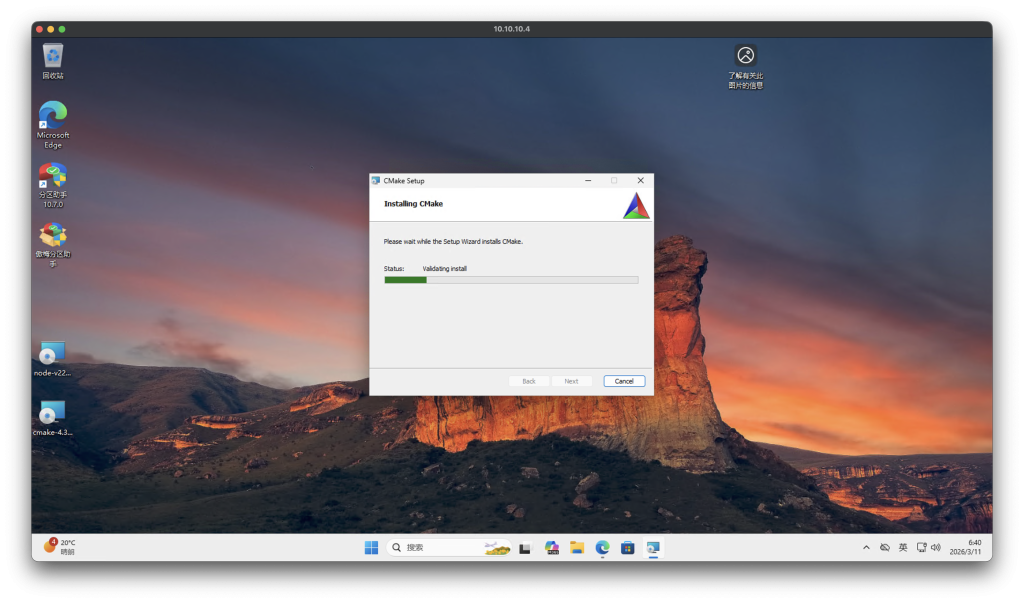Expand the hidden system tray icons chevron
The width and height of the screenshot is (1024, 603).
point(866,547)
